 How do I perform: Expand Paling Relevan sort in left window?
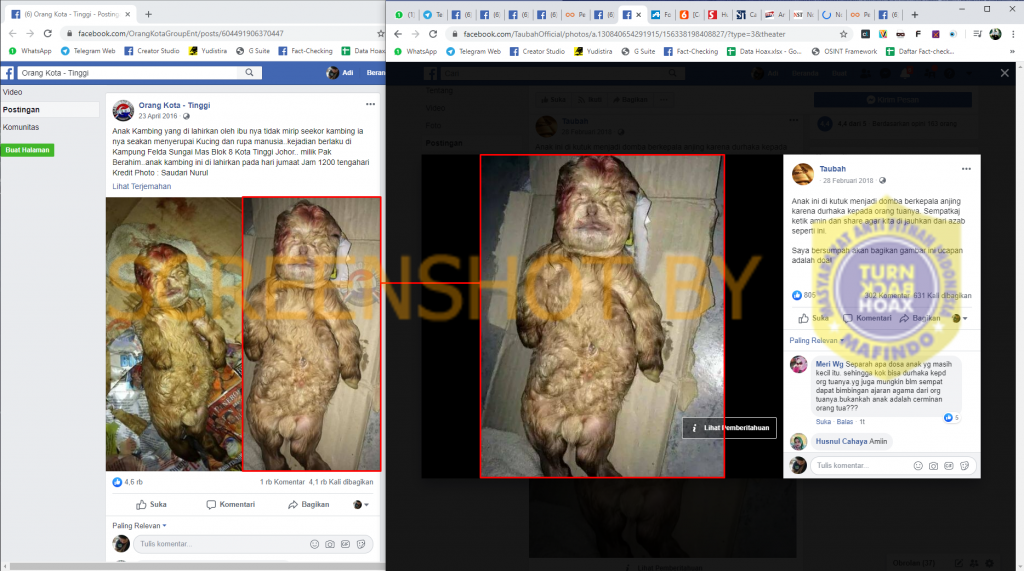[x=139, y=525]
